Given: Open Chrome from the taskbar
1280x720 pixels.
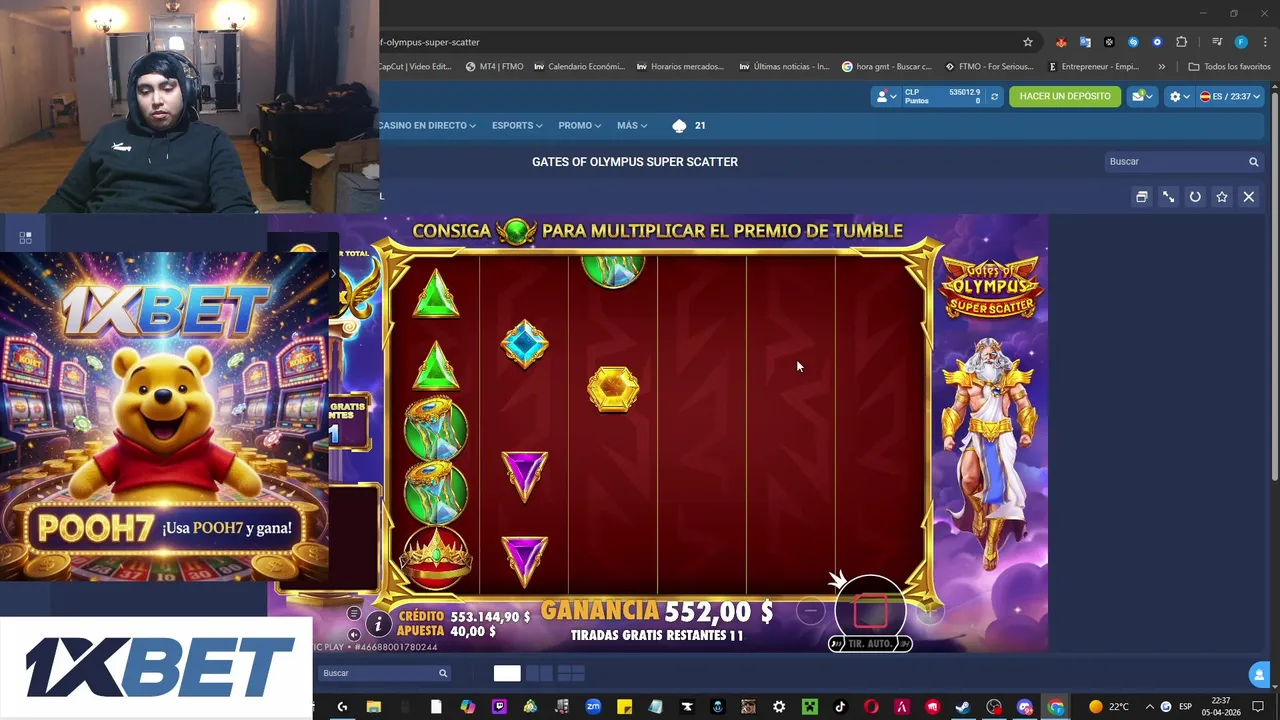Looking at the screenshot, I should [1056, 707].
